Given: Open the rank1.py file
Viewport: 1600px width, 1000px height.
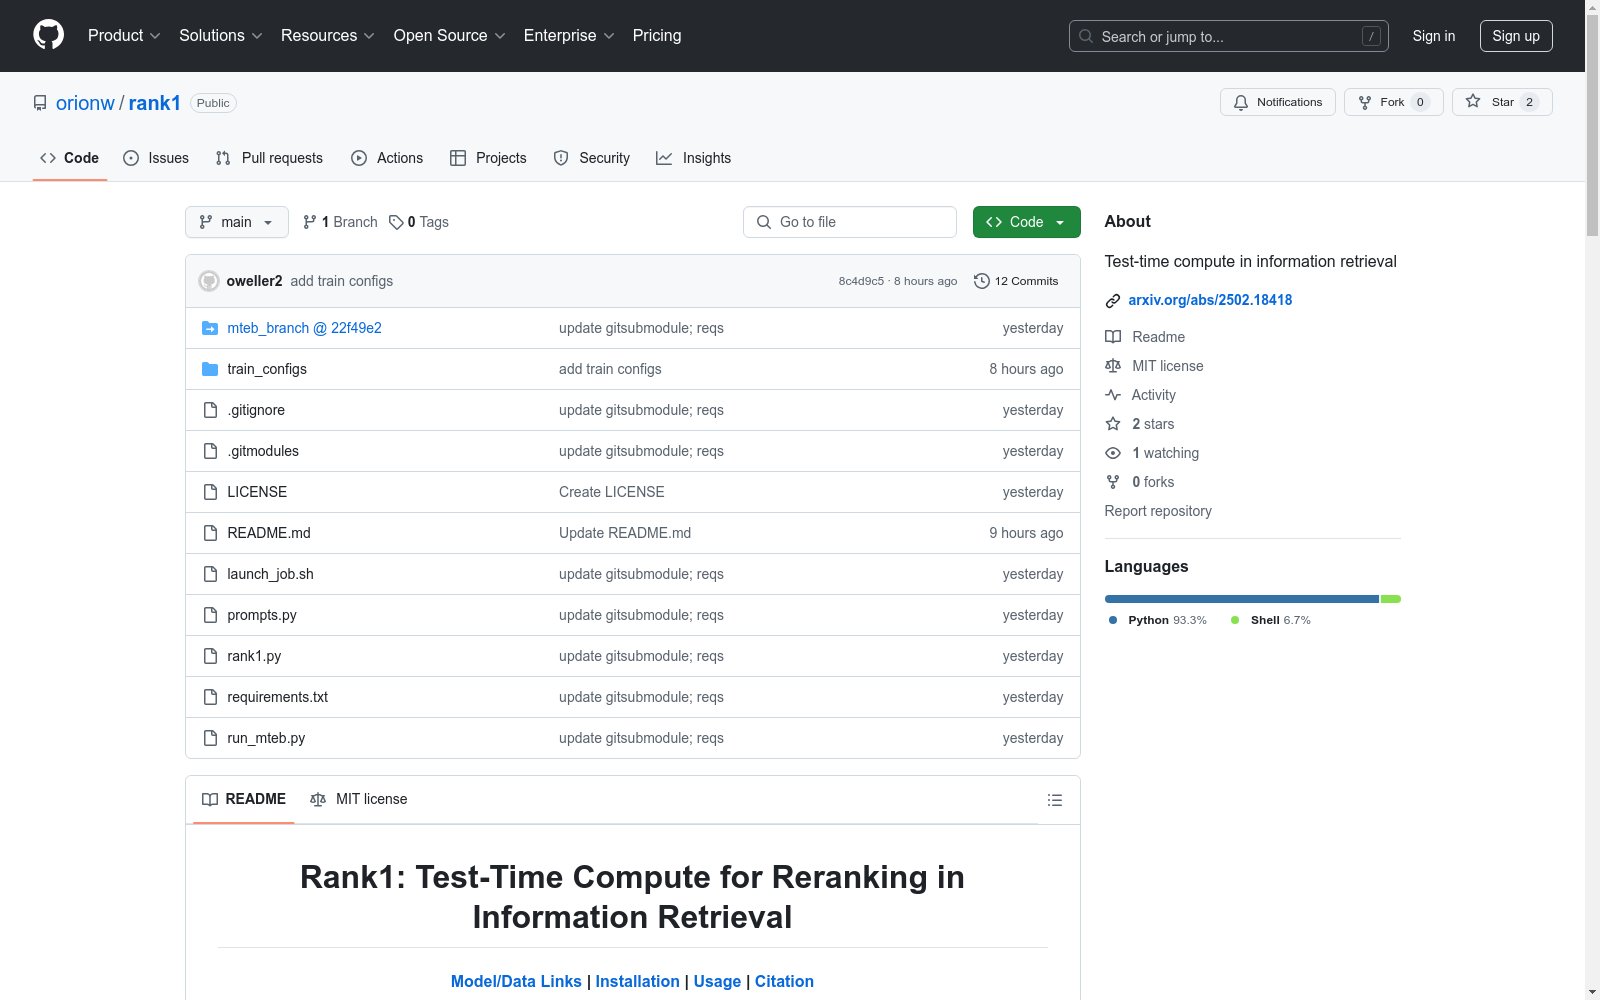Looking at the screenshot, I should click(x=254, y=656).
